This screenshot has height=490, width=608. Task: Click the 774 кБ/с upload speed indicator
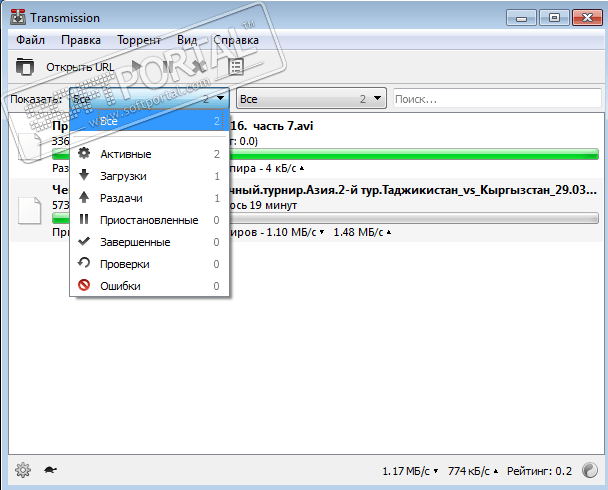(473, 471)
